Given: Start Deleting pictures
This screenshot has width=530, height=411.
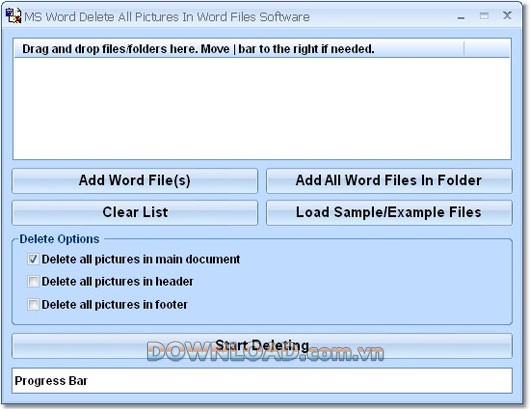Looking at the screenshot, I should pyautogui.click(x=262, y=346).
